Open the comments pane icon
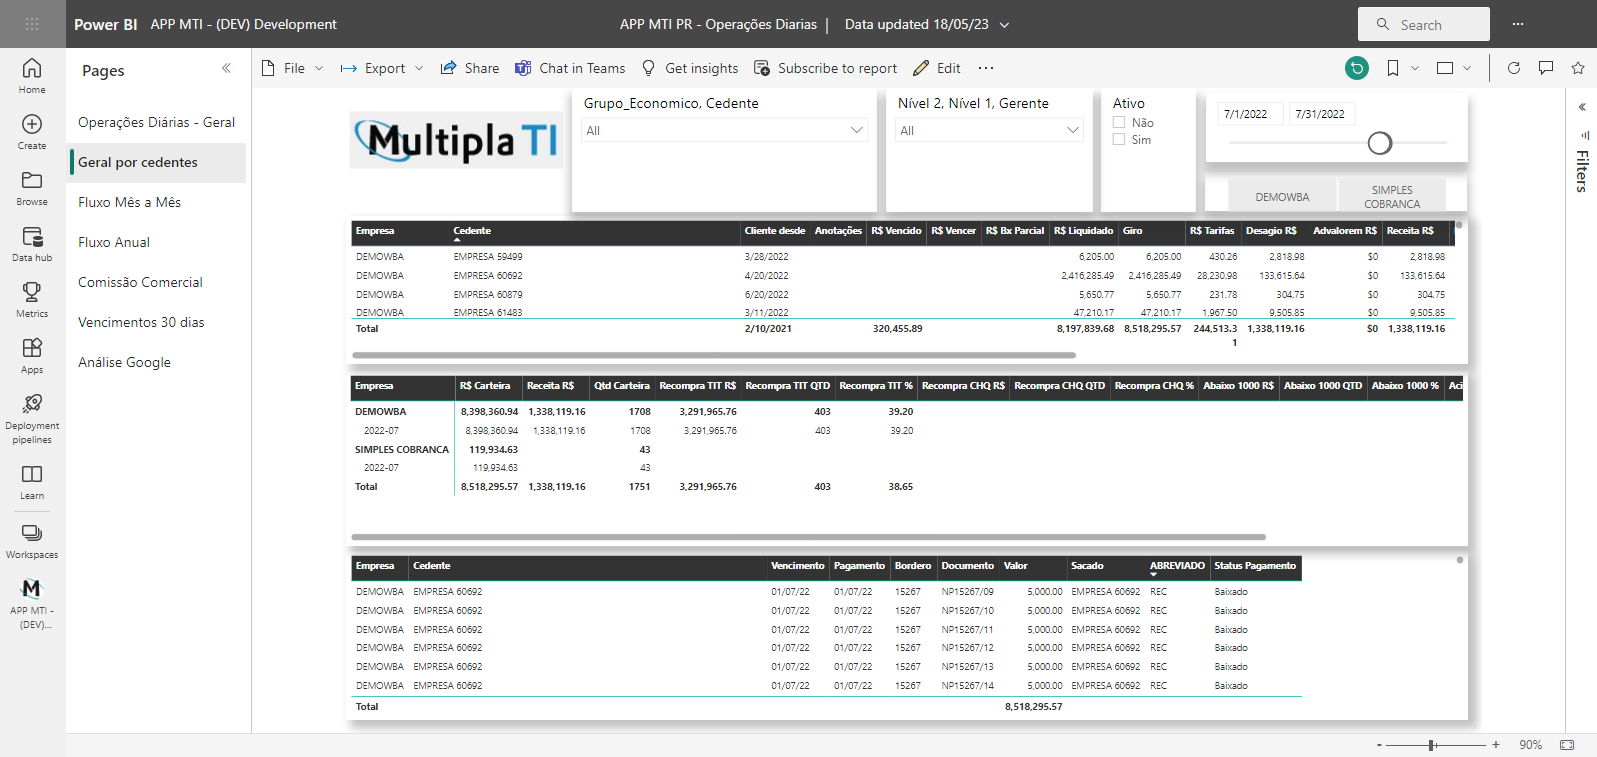Screen dimensions: 1597x757 click(1546, 68)
